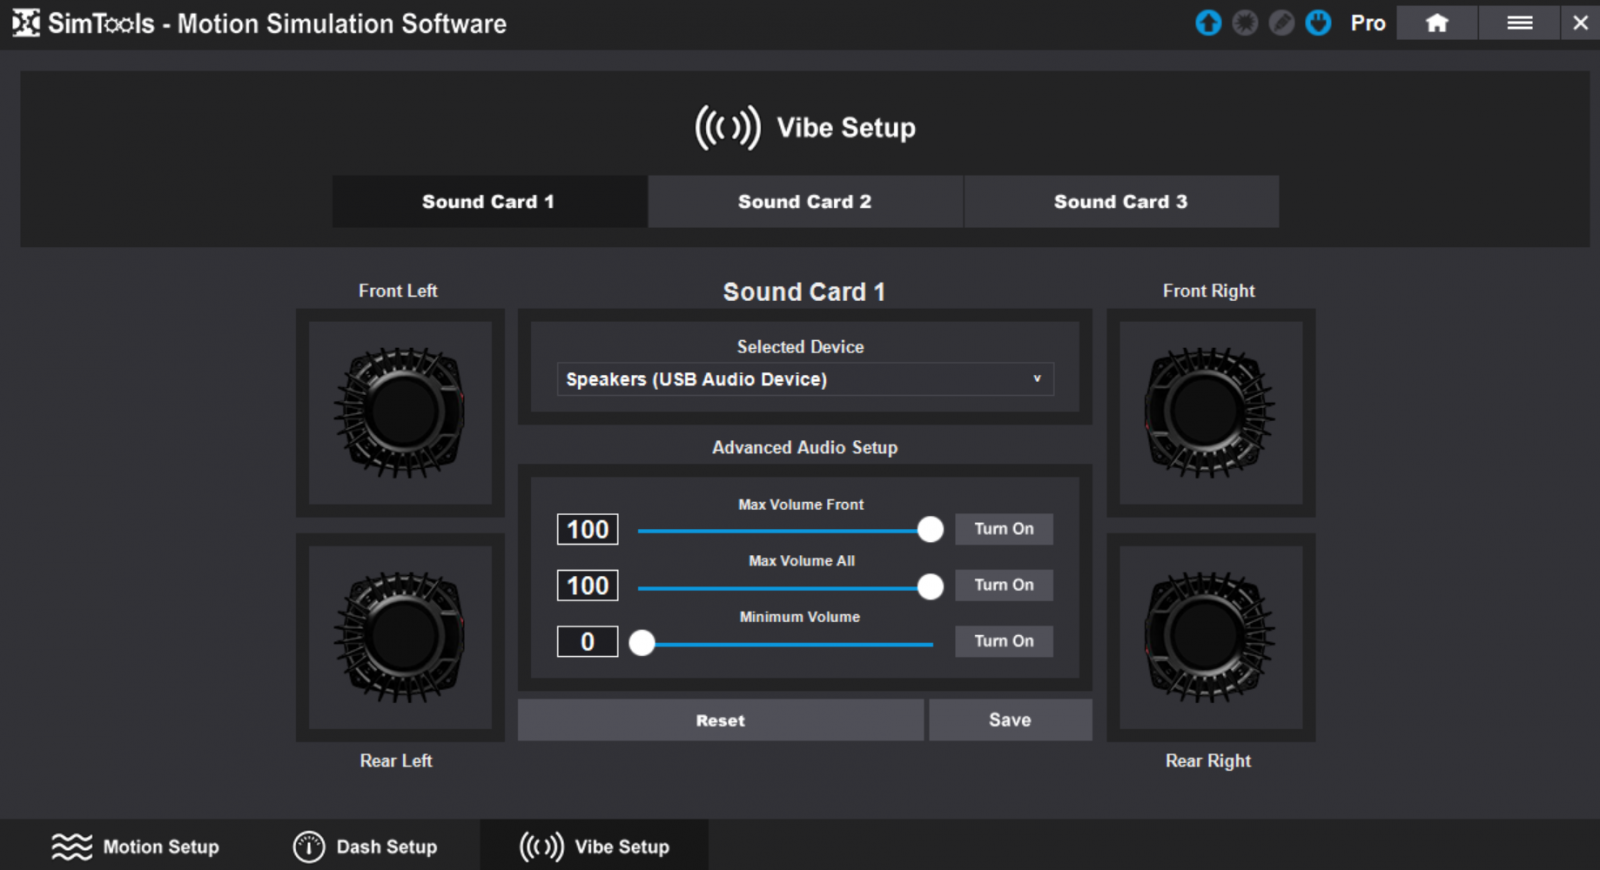This screenshot has height=870, width=1600.
Task: Click the Minimum Volume slider handle
Action: point(642,643)
